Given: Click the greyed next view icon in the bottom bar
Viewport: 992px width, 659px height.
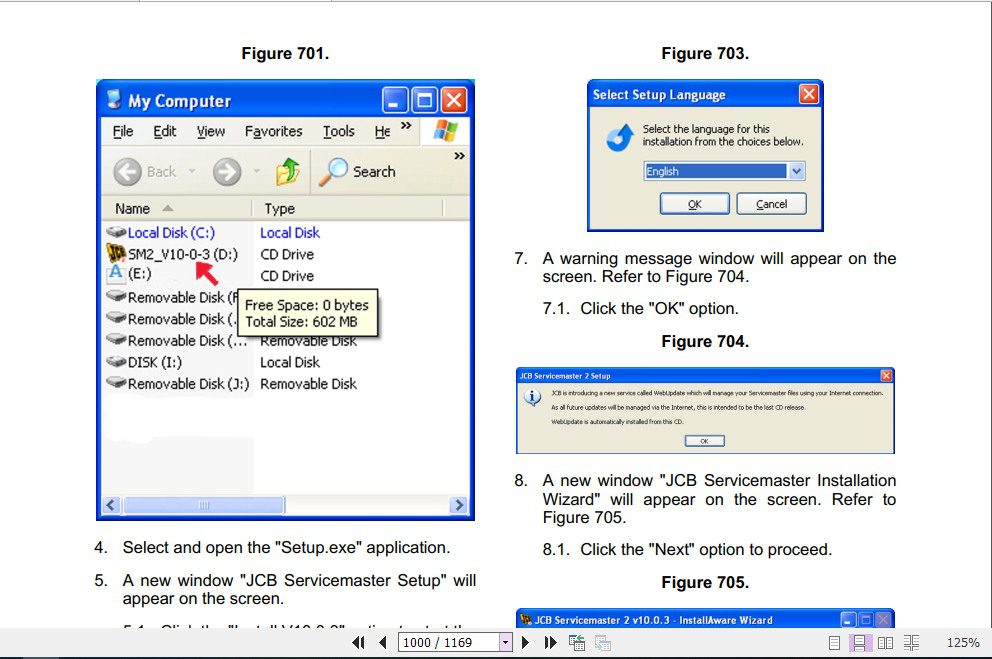Looking at the screenshot, I should [x=603, y=643].
